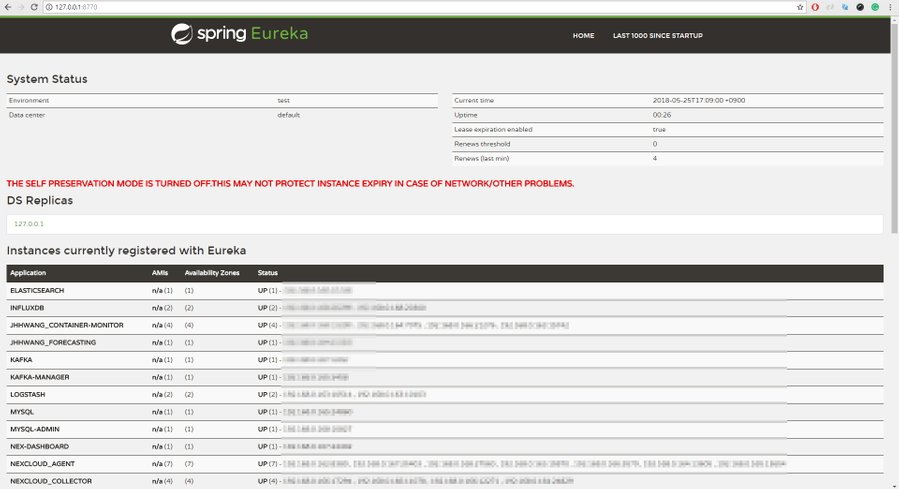Open the black circular extension icon
The image size is (899, 489).
(x=860, y=7)
